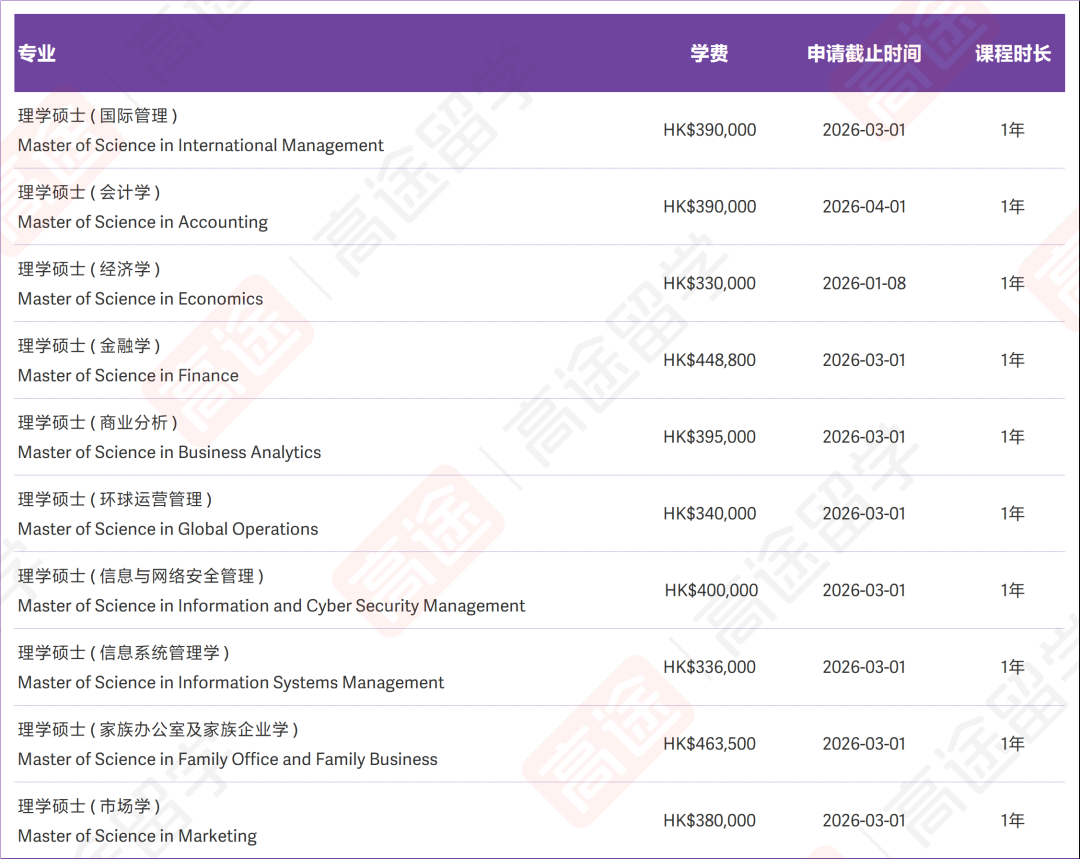
Task: Click the 2026-03-01 deadline for Marketing
Action: pos(864,820)
